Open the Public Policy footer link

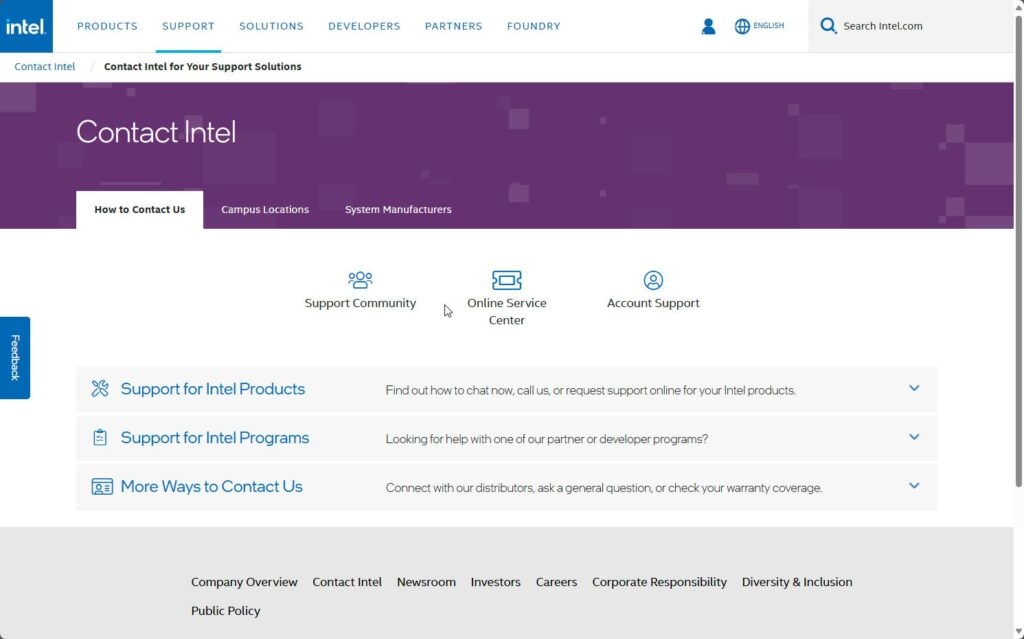pos(225,611)
